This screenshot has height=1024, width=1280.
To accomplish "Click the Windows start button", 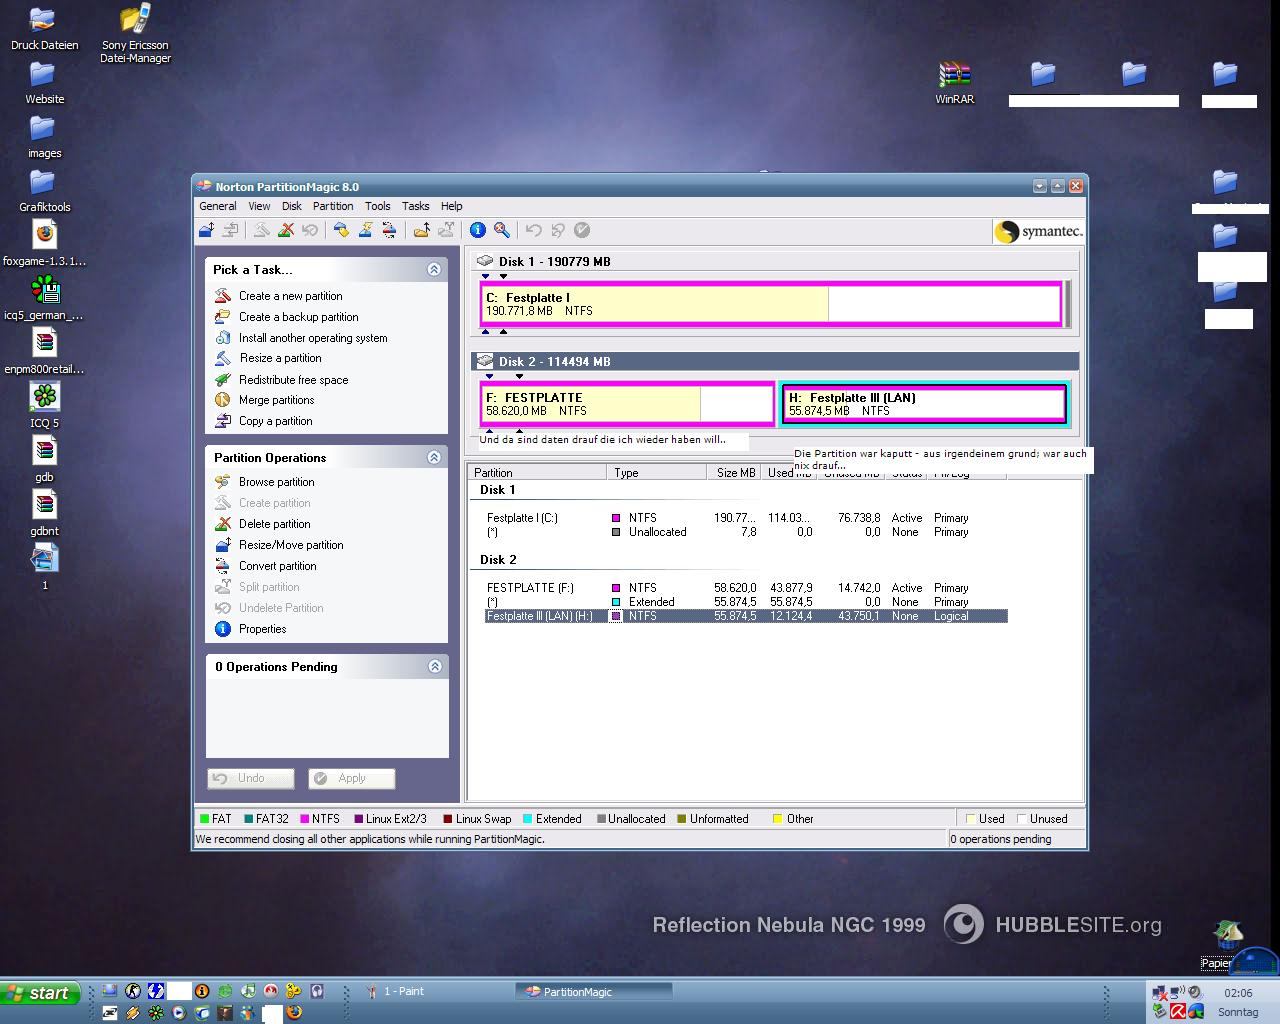I will (x=40, y=993).
